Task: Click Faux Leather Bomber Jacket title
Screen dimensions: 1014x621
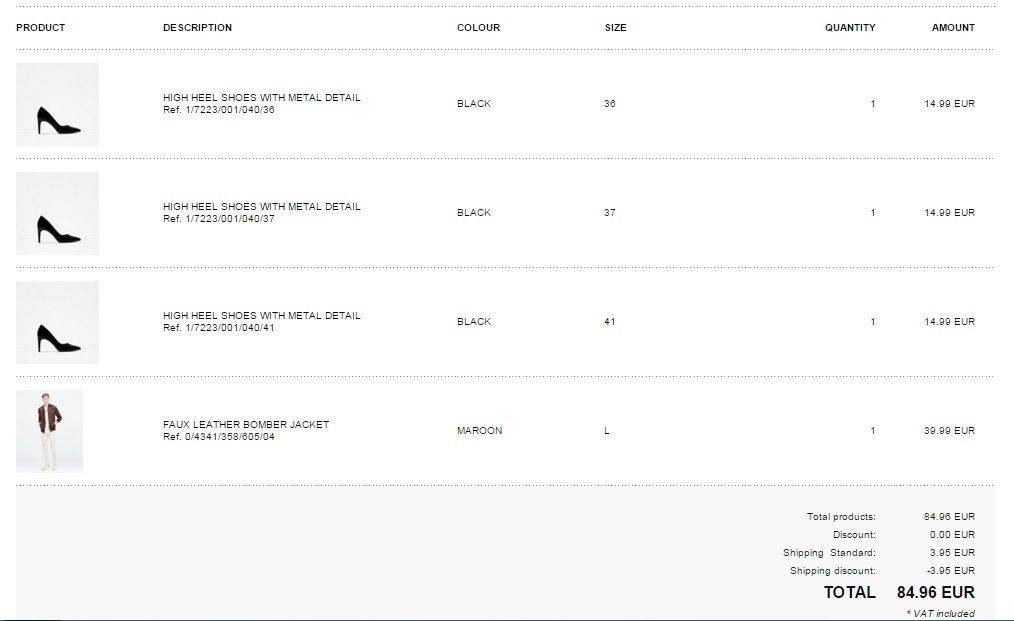Action: [246, 424]
